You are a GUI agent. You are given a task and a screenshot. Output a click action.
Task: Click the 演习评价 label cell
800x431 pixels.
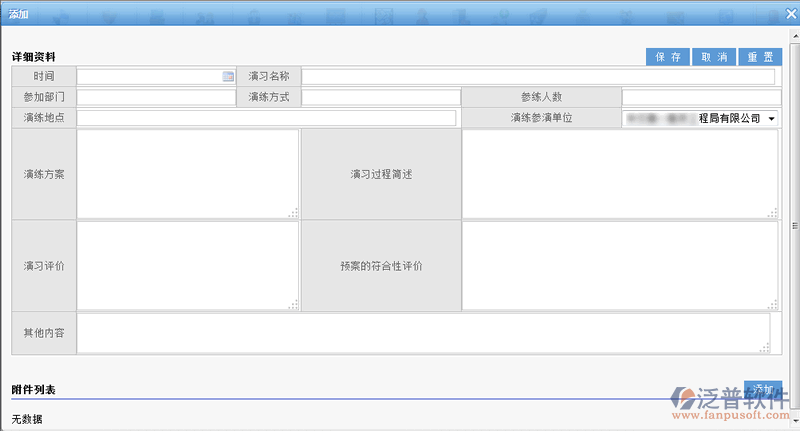tap(44, 266)
